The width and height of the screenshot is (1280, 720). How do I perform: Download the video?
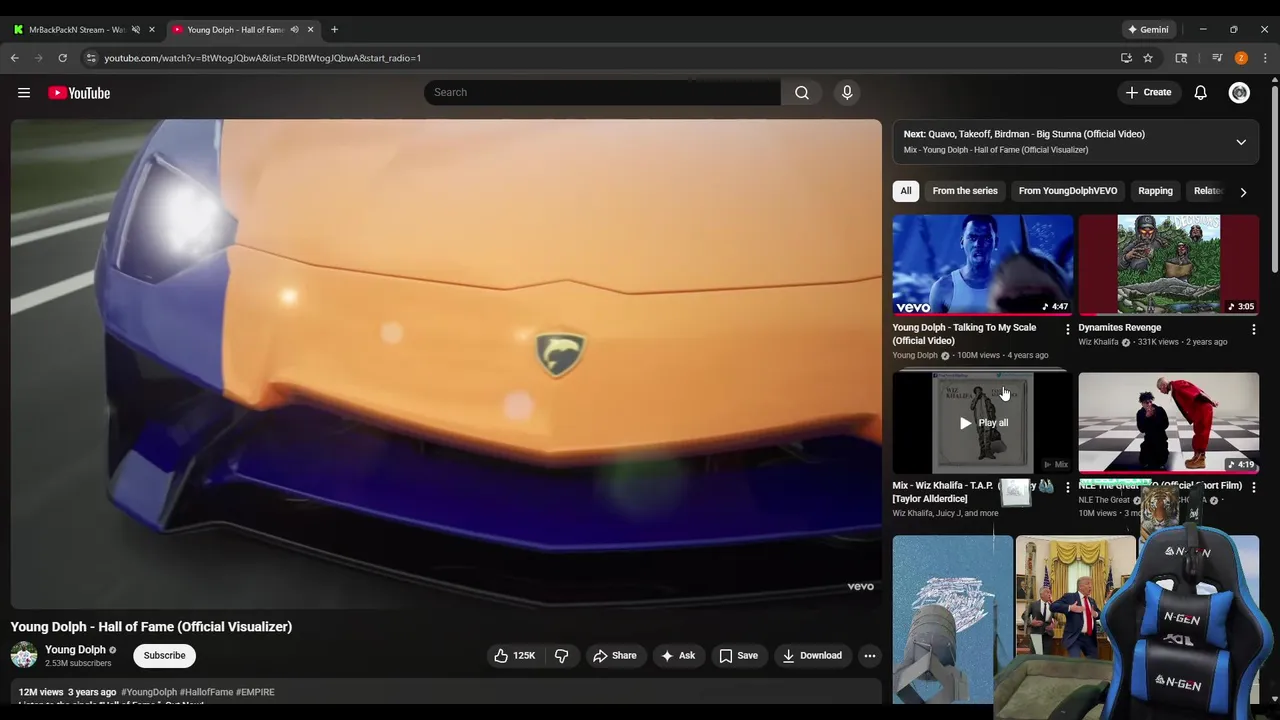[812, 655]
